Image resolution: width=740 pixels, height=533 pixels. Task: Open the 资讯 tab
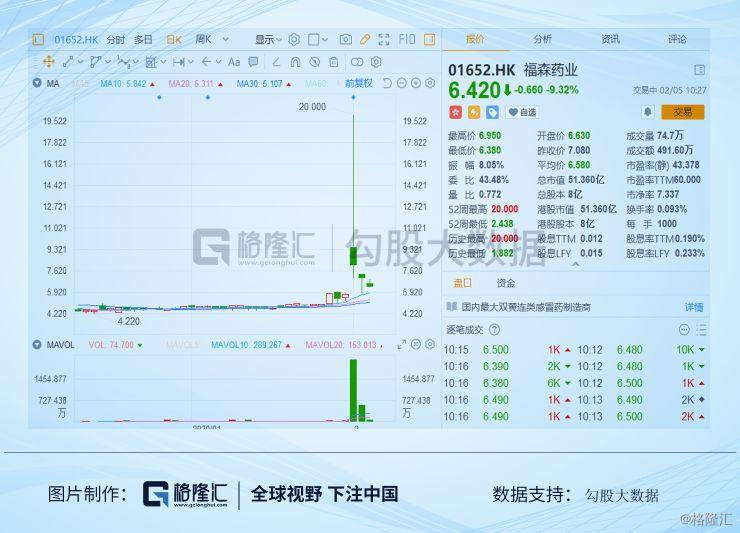610,39
